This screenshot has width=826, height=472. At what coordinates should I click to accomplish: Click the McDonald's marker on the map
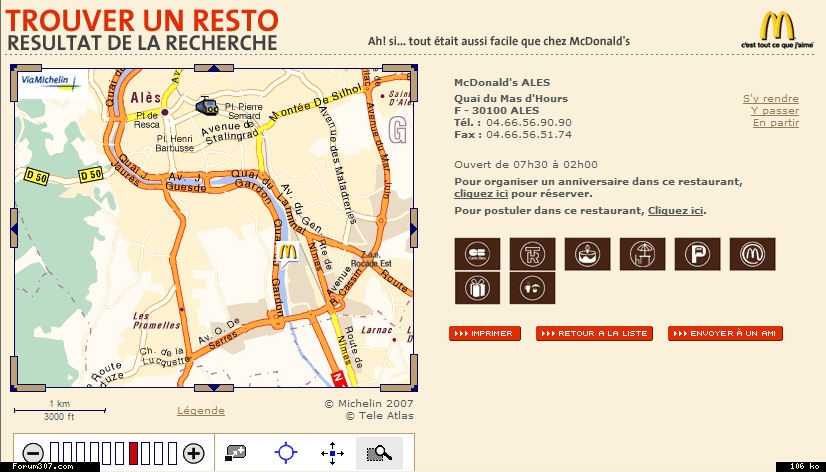point(287,253)
